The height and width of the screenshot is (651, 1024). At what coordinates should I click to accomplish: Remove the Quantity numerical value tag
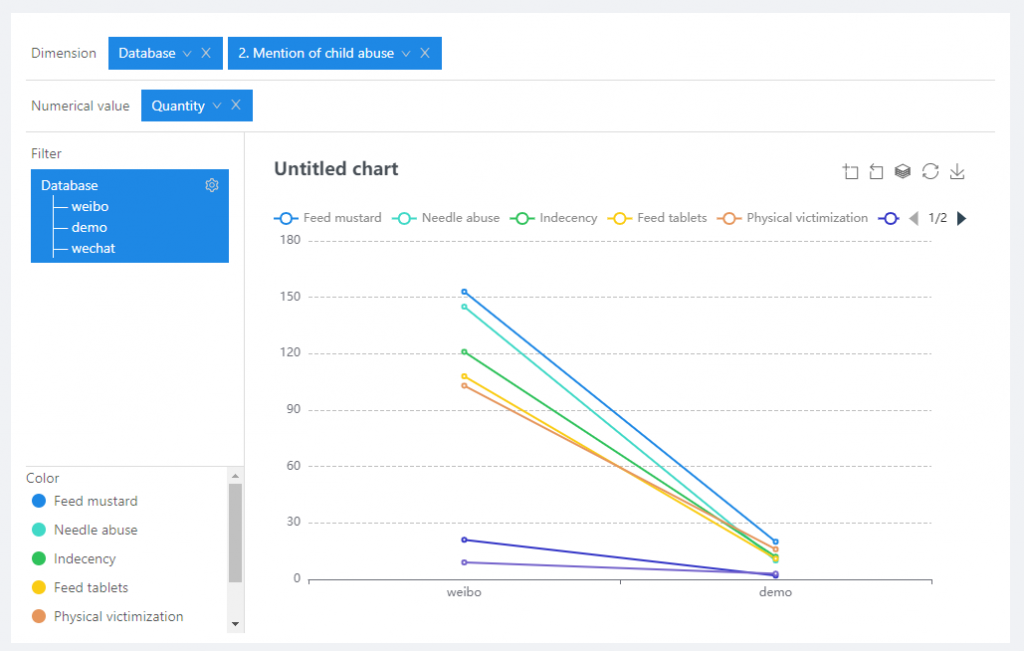point(236,105)
